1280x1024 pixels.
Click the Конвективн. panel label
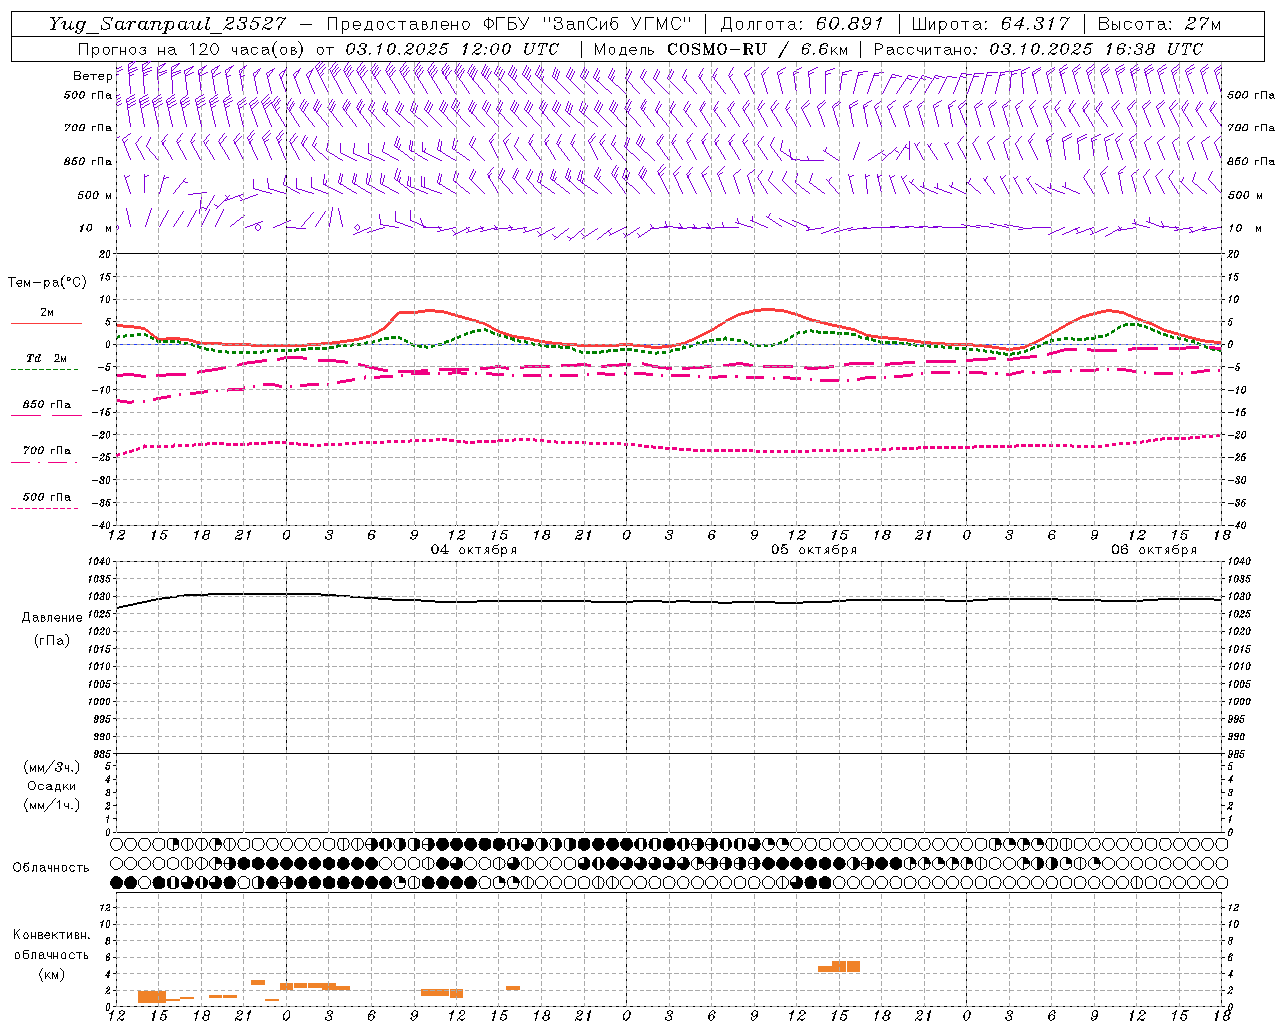coord(52,935)
